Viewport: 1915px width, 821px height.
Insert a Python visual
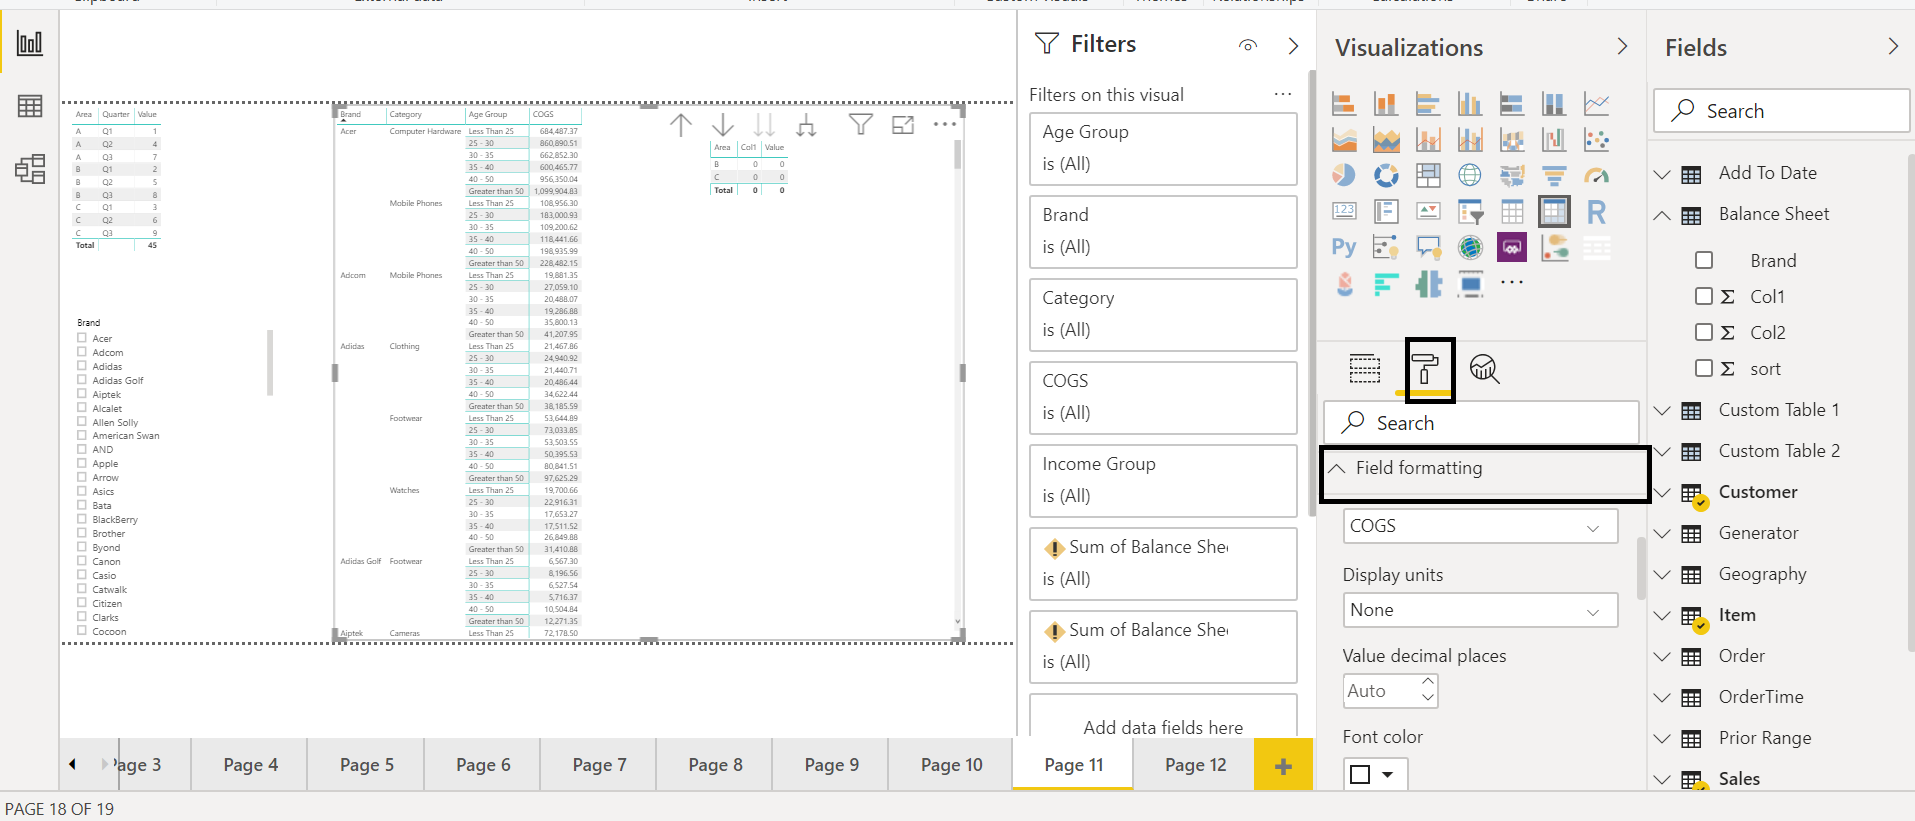coord(1344,247)
